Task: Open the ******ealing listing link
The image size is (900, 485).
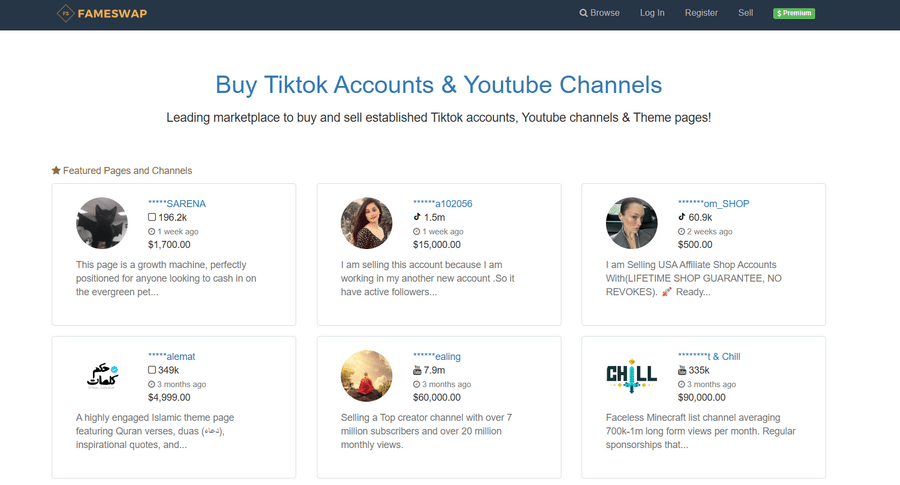Action: [437, 356]
